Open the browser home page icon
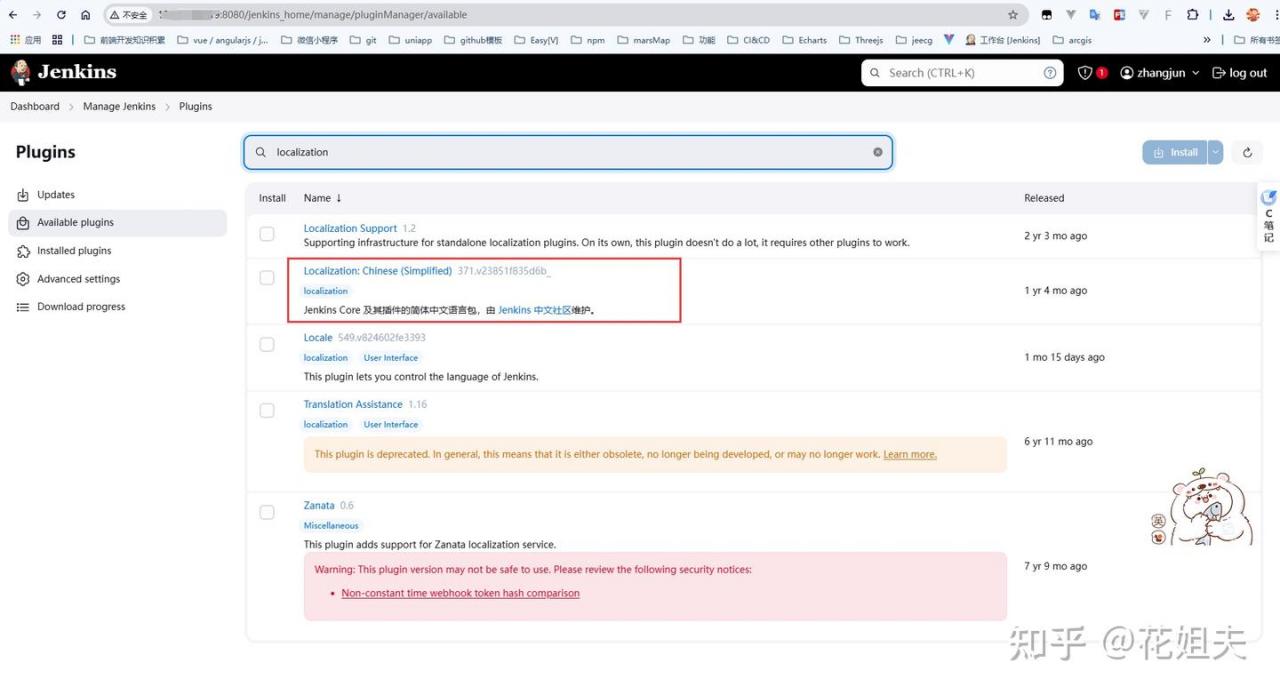 click(x=86, y=15)
